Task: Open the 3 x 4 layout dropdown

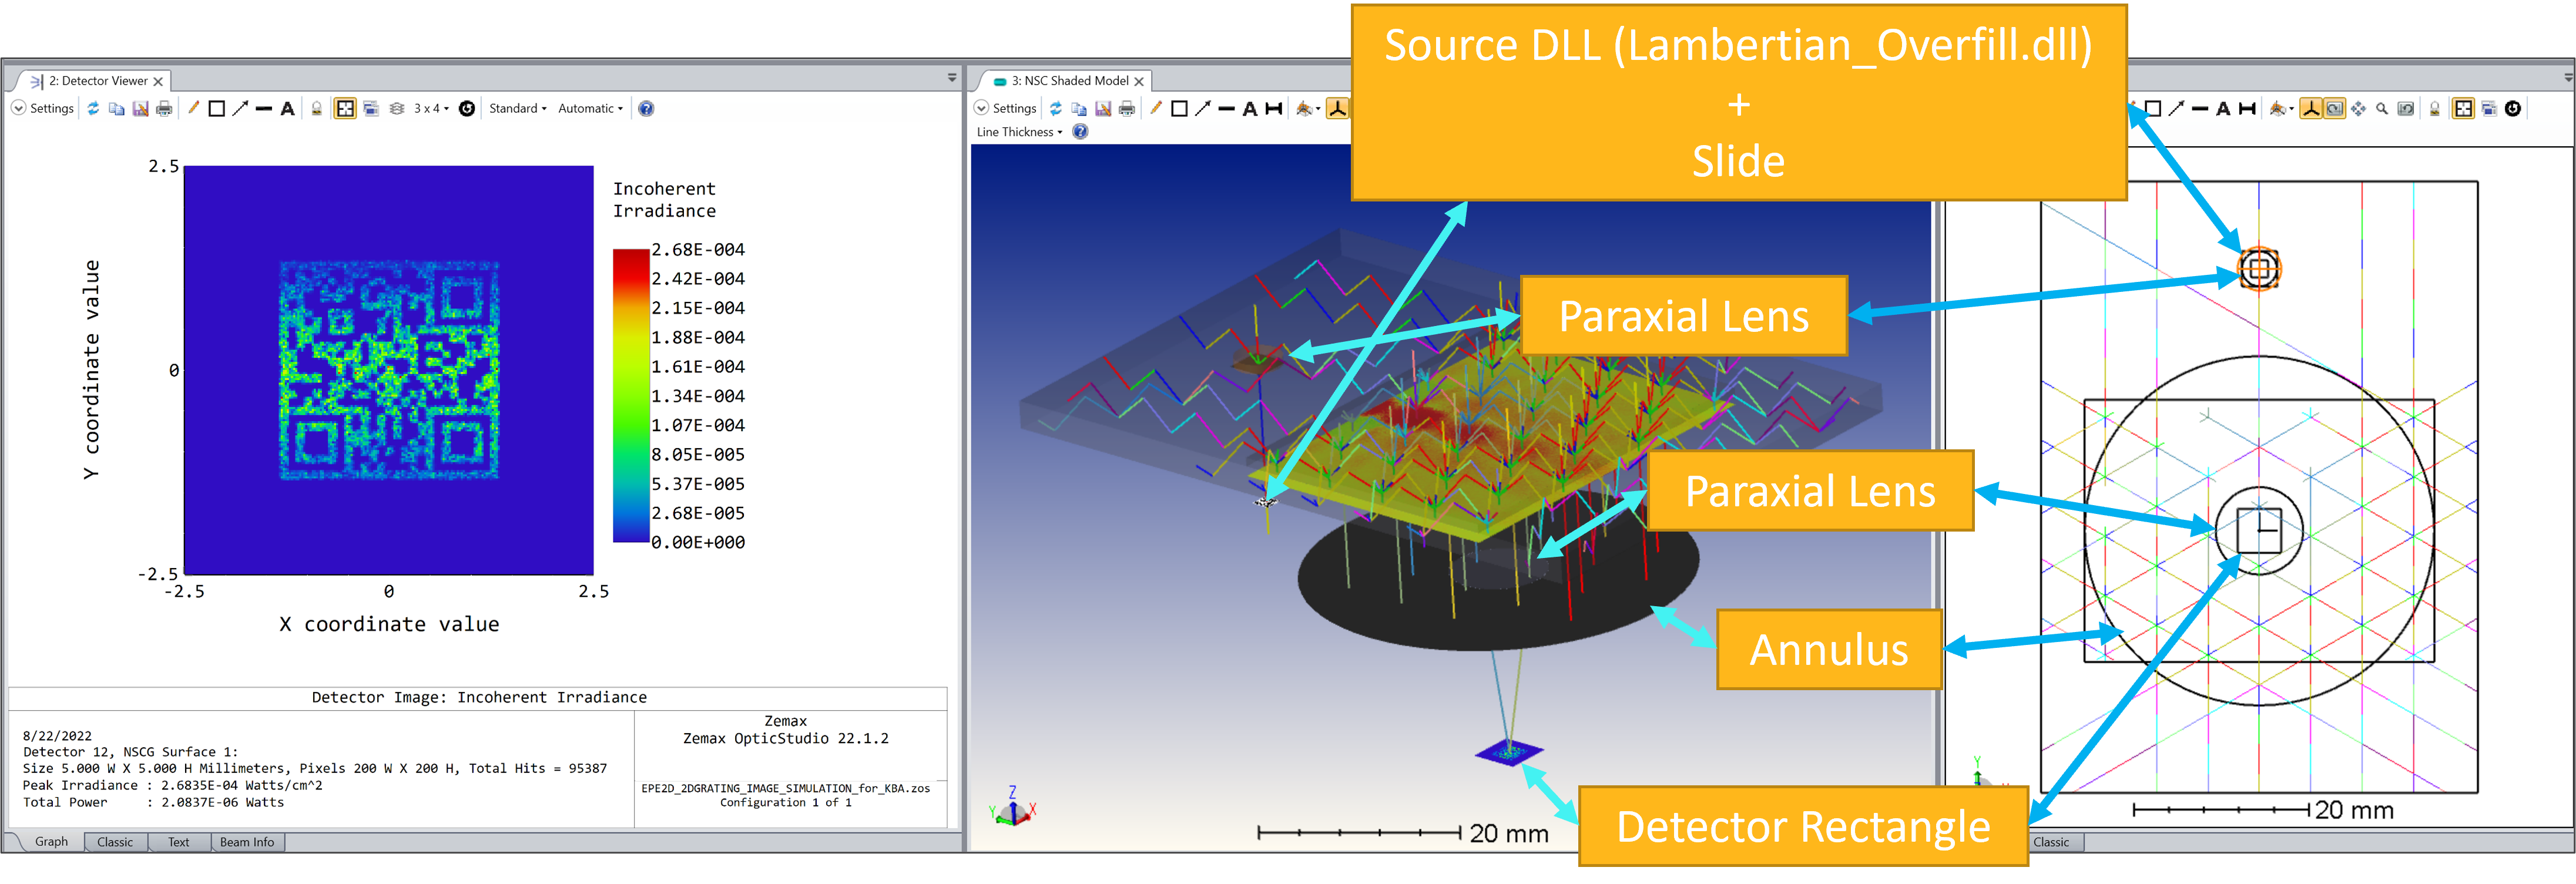Action: click(x=431, y=108)
